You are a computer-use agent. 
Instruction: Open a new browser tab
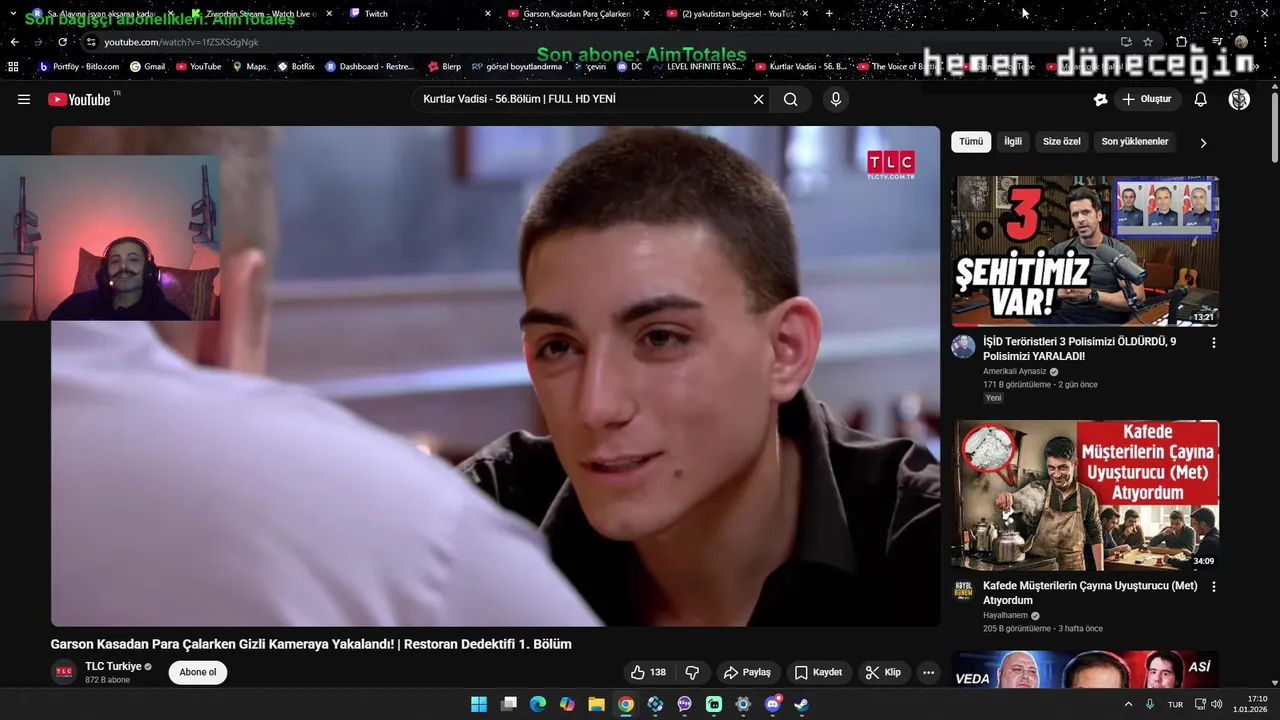click(x=829, y=14)
